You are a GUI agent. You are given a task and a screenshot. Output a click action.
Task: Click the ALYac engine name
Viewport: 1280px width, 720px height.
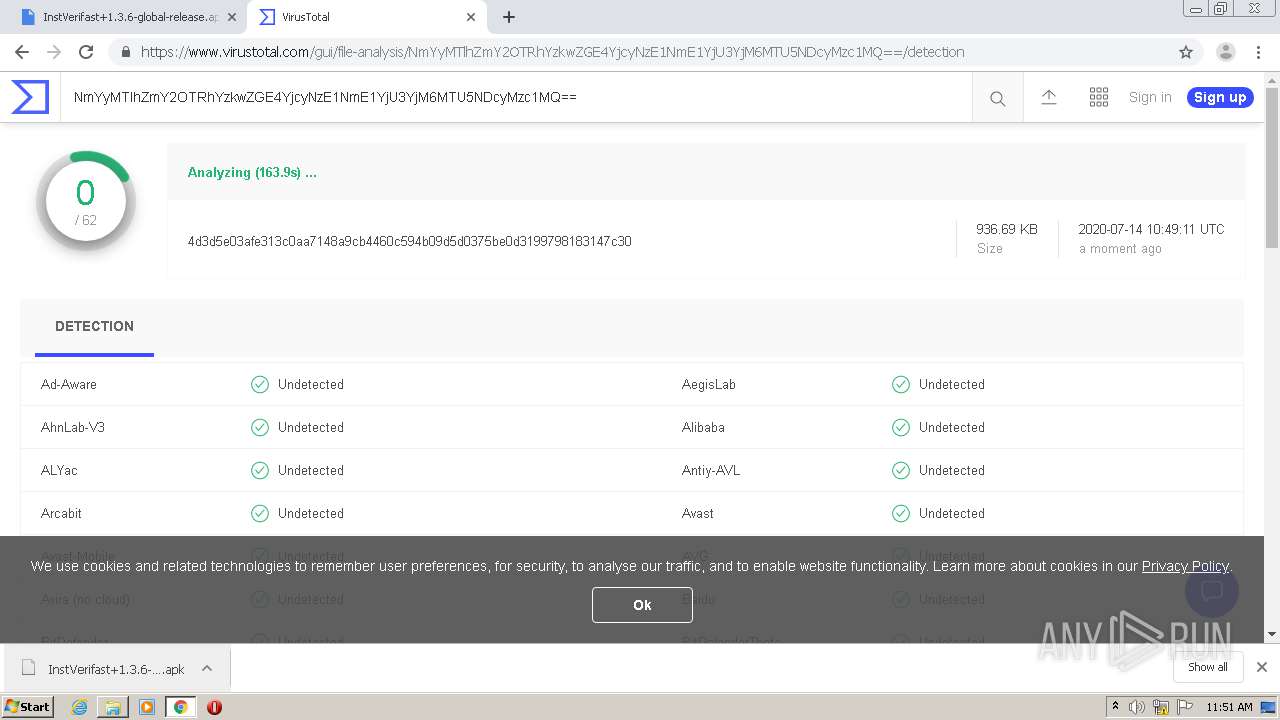tap(59, 470)
